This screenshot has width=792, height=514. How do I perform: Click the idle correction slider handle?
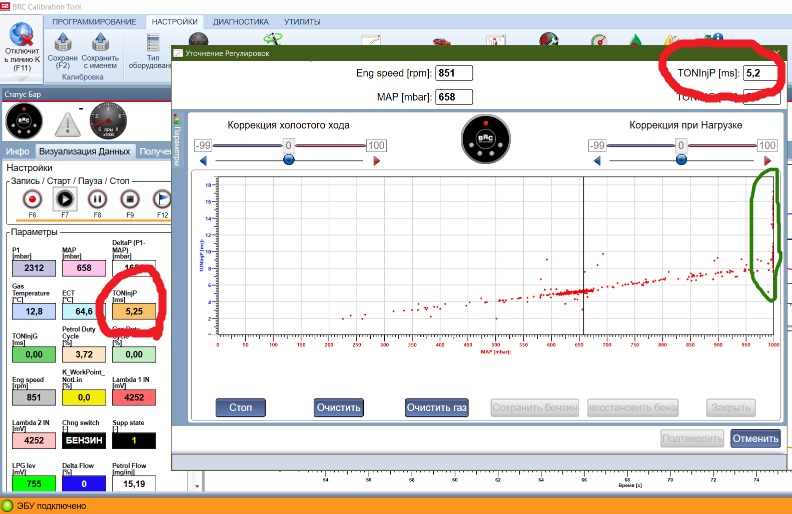pyautogui.click(x=289, y=159)
